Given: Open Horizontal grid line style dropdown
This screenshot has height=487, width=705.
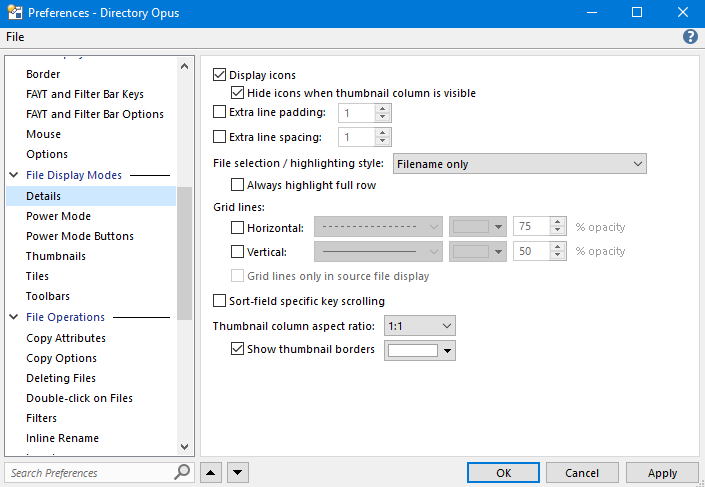Looking at the screenshot, I should click(378, 227).
